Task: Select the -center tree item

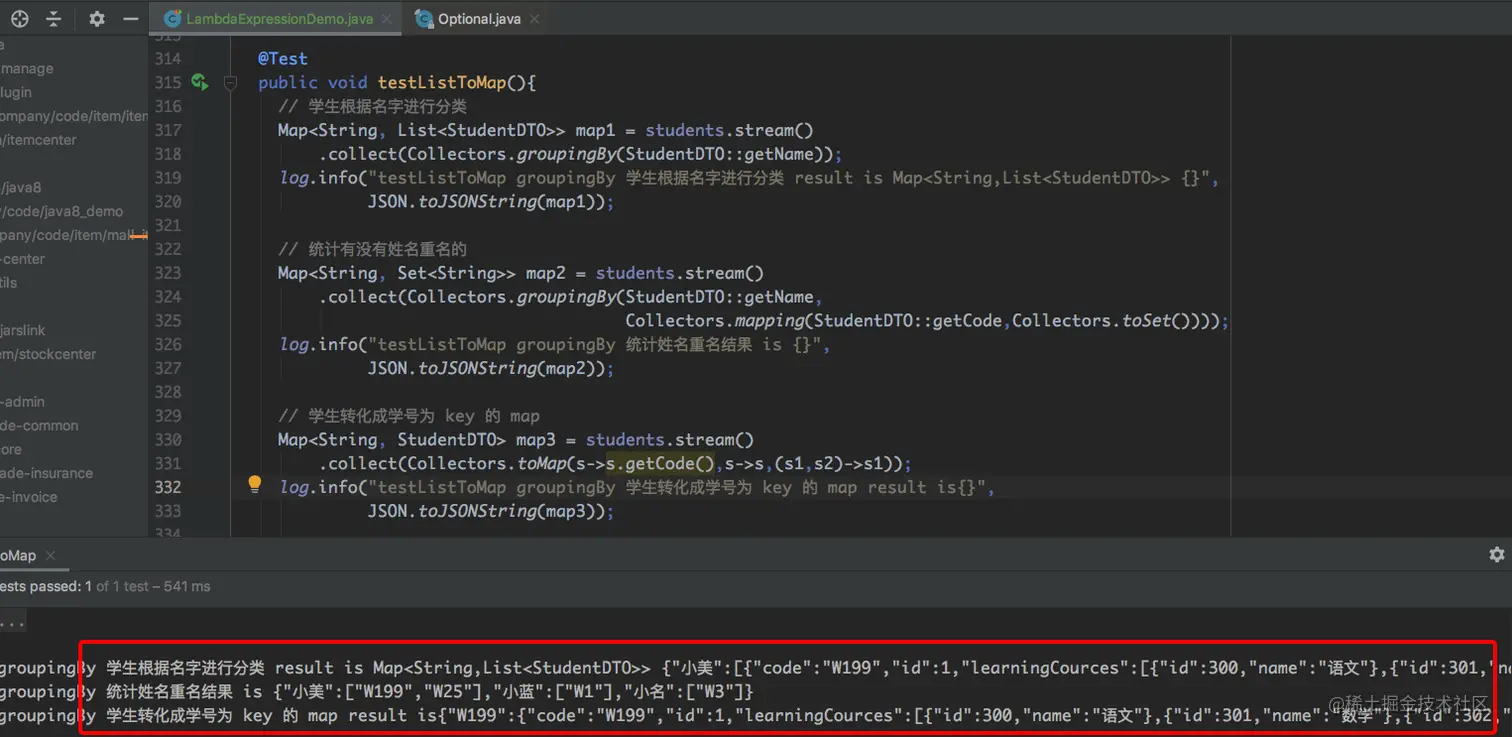Action: [x=23, y=259]
